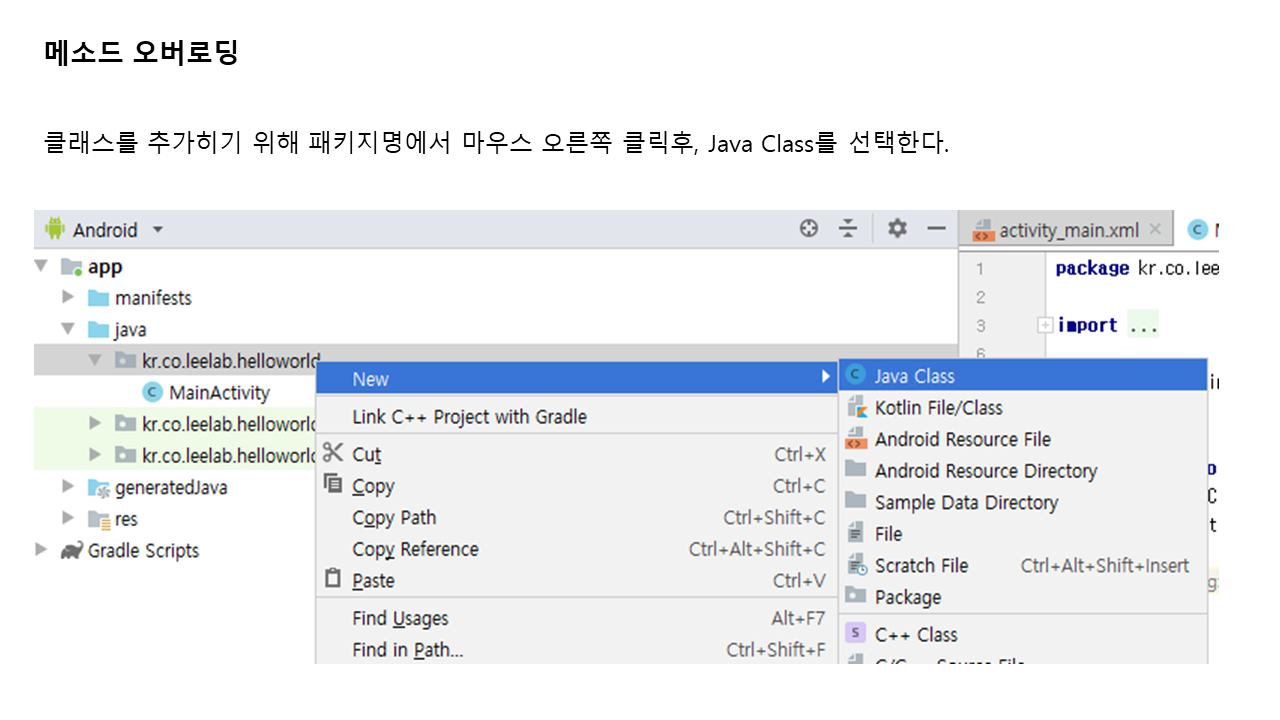This screenshot has height=720, width=1280.
Task: Choose Android Resource File option
Action: [962, 439]
